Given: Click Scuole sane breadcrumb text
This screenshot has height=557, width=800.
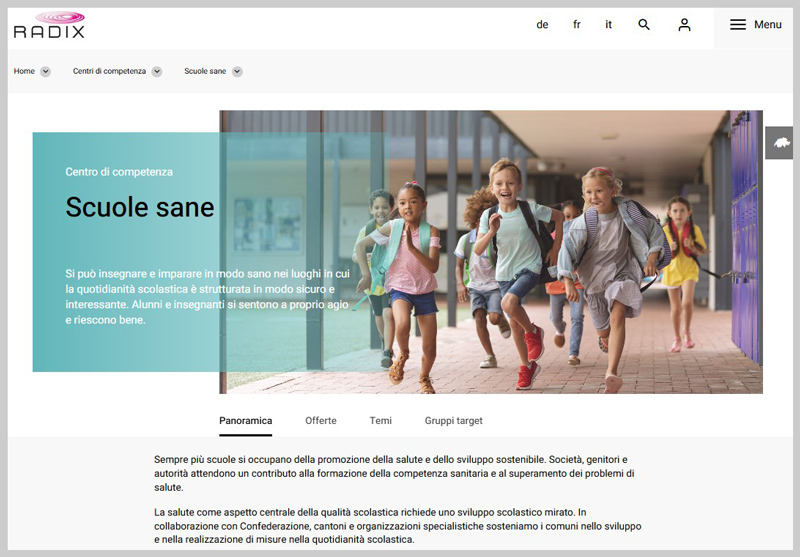Looking at the screenshot, I should tap(205, 72).
